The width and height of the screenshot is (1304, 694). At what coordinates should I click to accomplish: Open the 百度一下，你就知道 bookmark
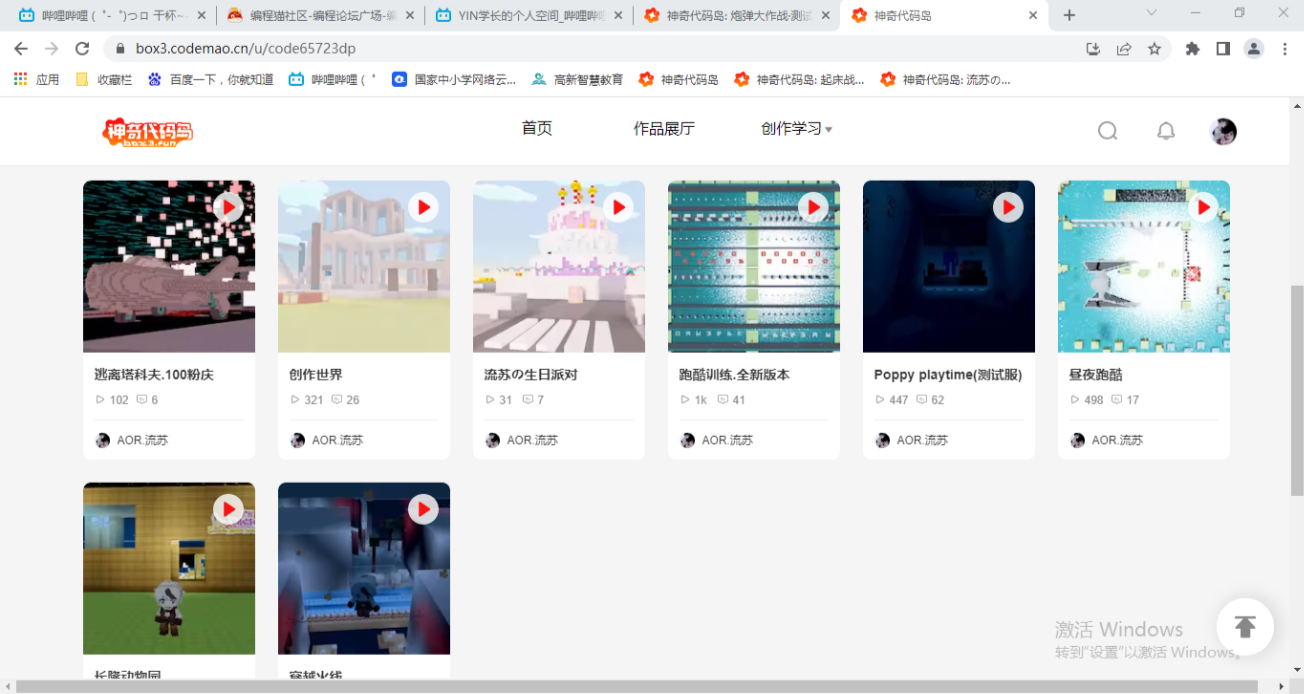pyautogui.click(x=210, y=79)
